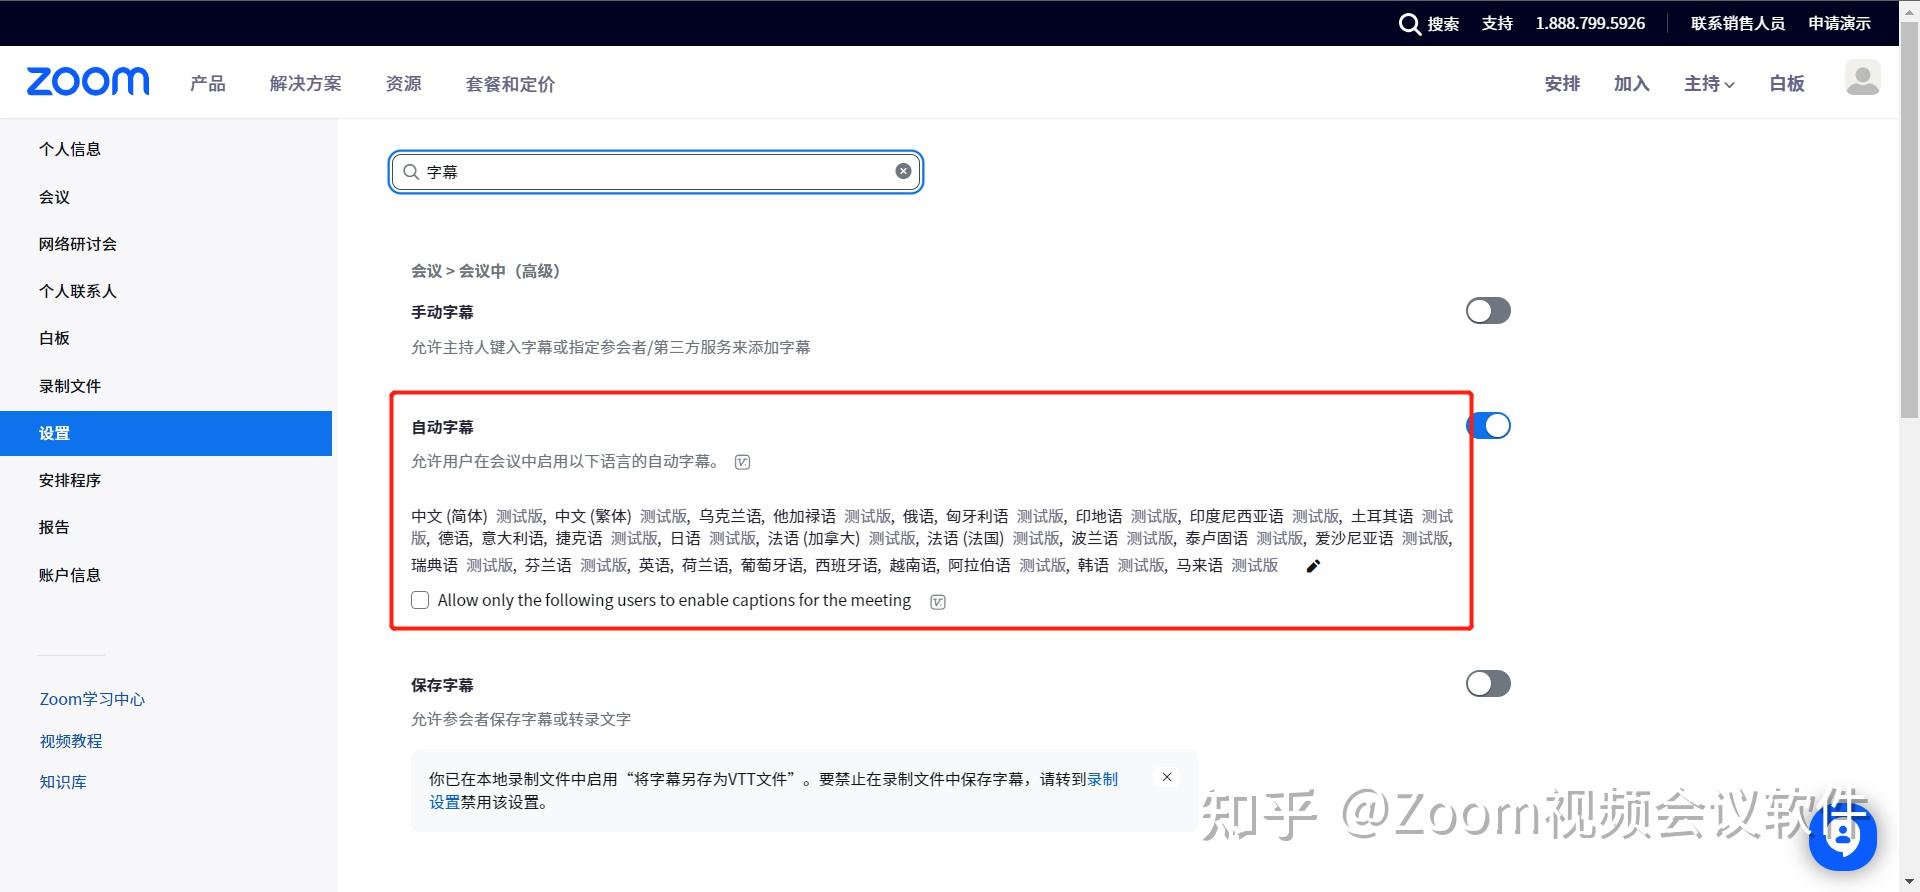Click 联系销售人员 link
The image size is (1920, 892).
tap(1738, 23)
